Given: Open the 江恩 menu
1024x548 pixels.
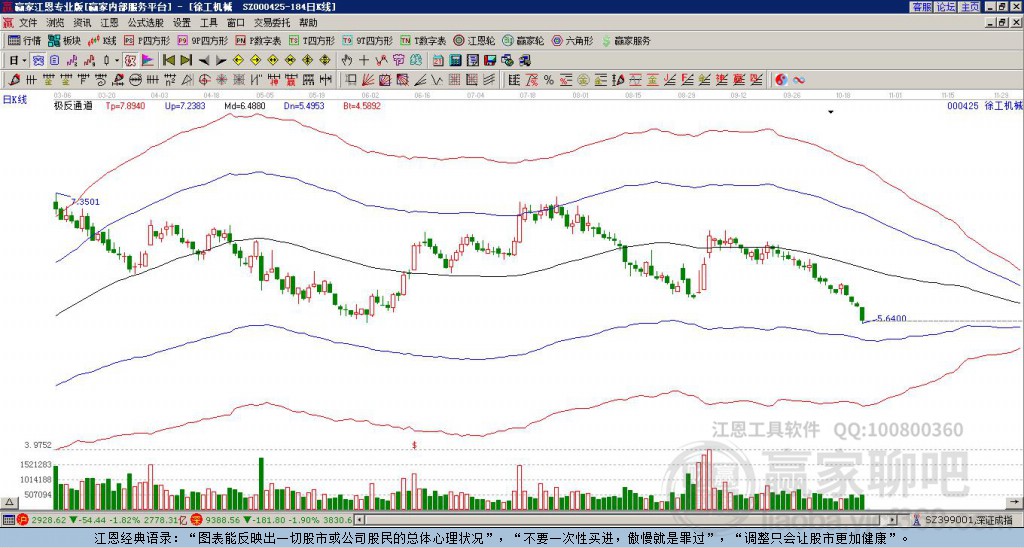Looking at the screenshot, I should coord(109,22).
